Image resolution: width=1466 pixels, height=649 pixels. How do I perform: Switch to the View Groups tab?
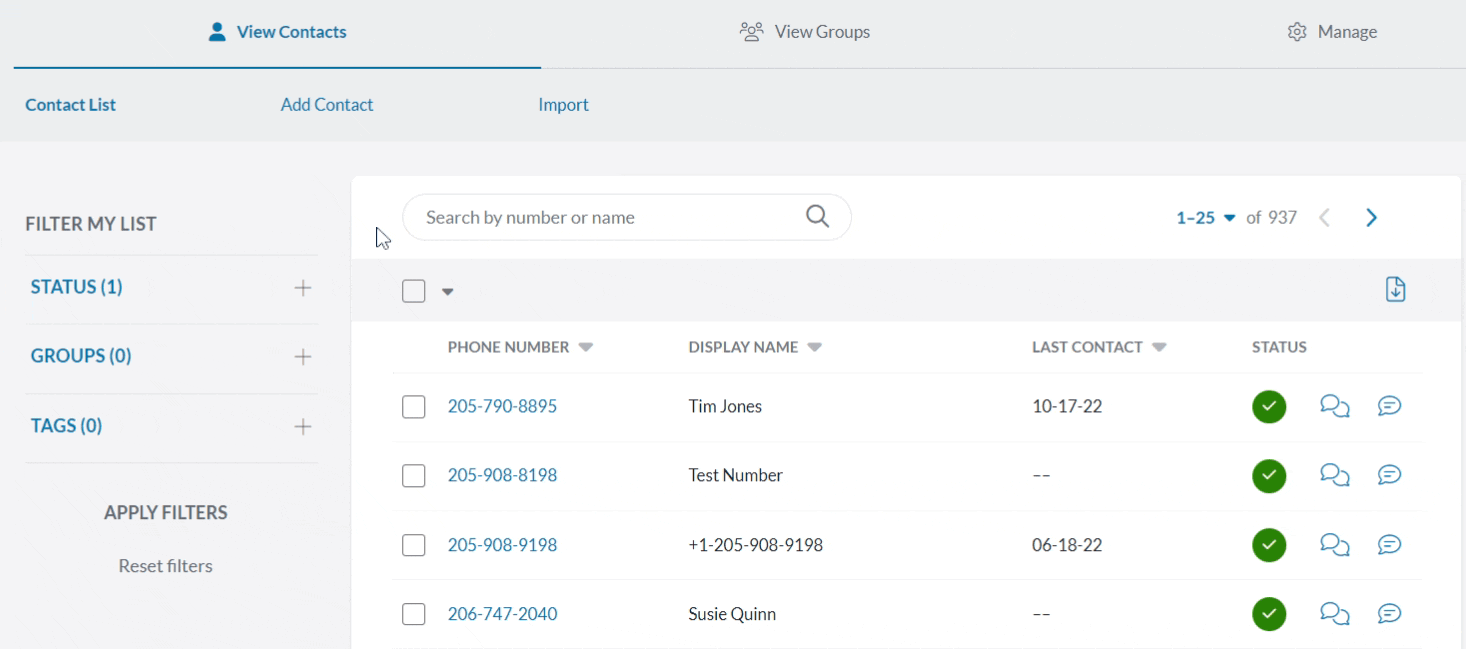click(805, 31)
